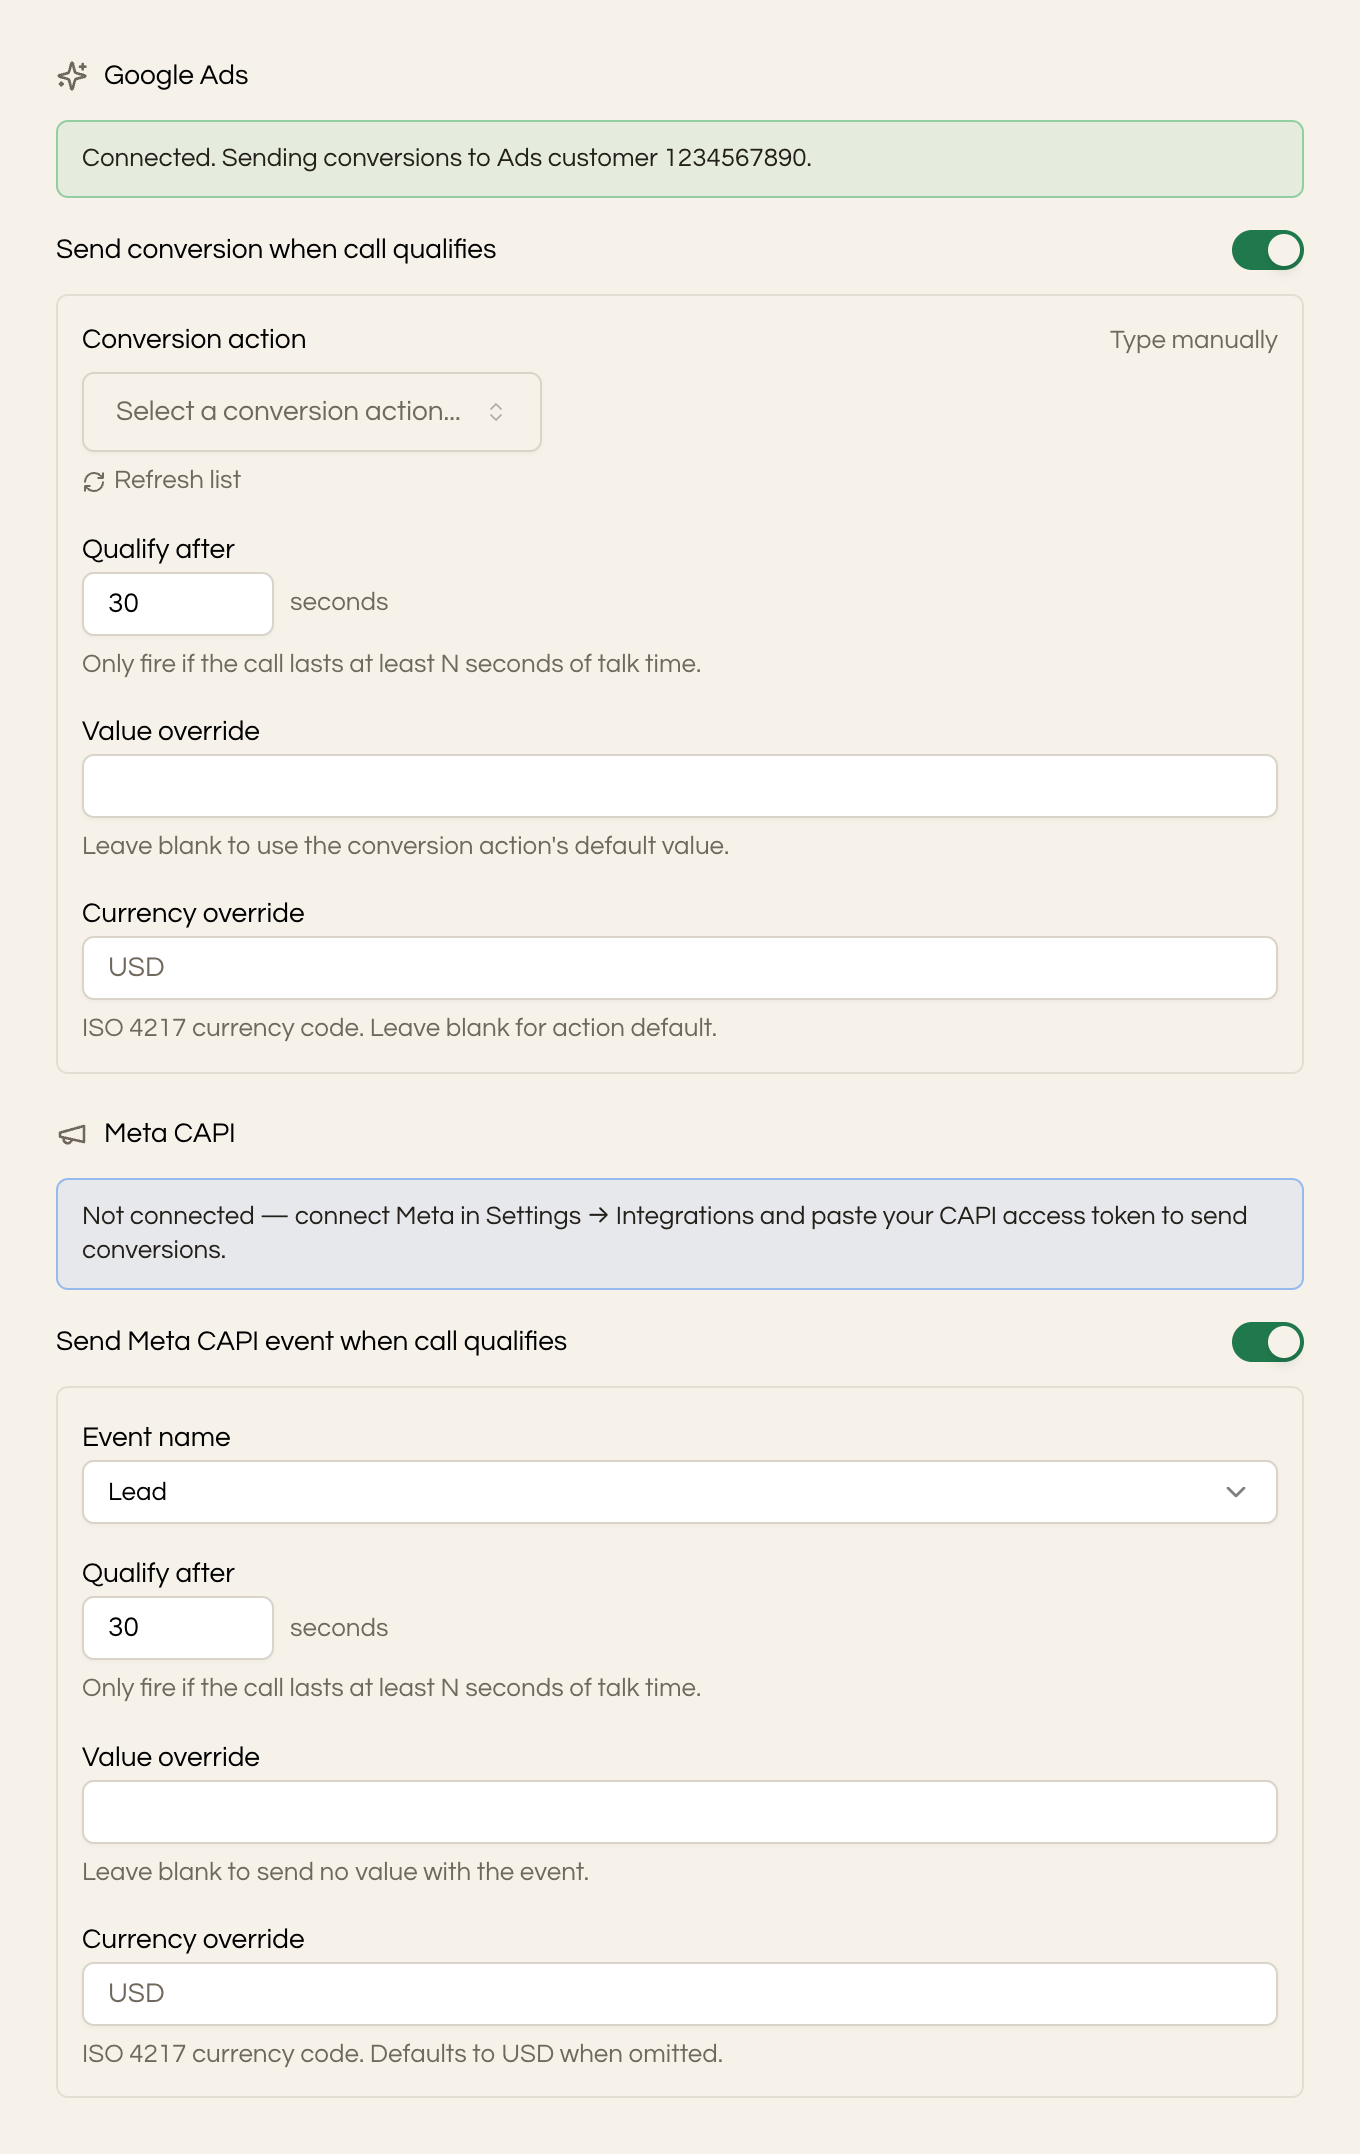1360x2154 pixels.
Task: Focus Meta CAPI Value override field
Action: pyautogui.click(x=680, y=1812)
